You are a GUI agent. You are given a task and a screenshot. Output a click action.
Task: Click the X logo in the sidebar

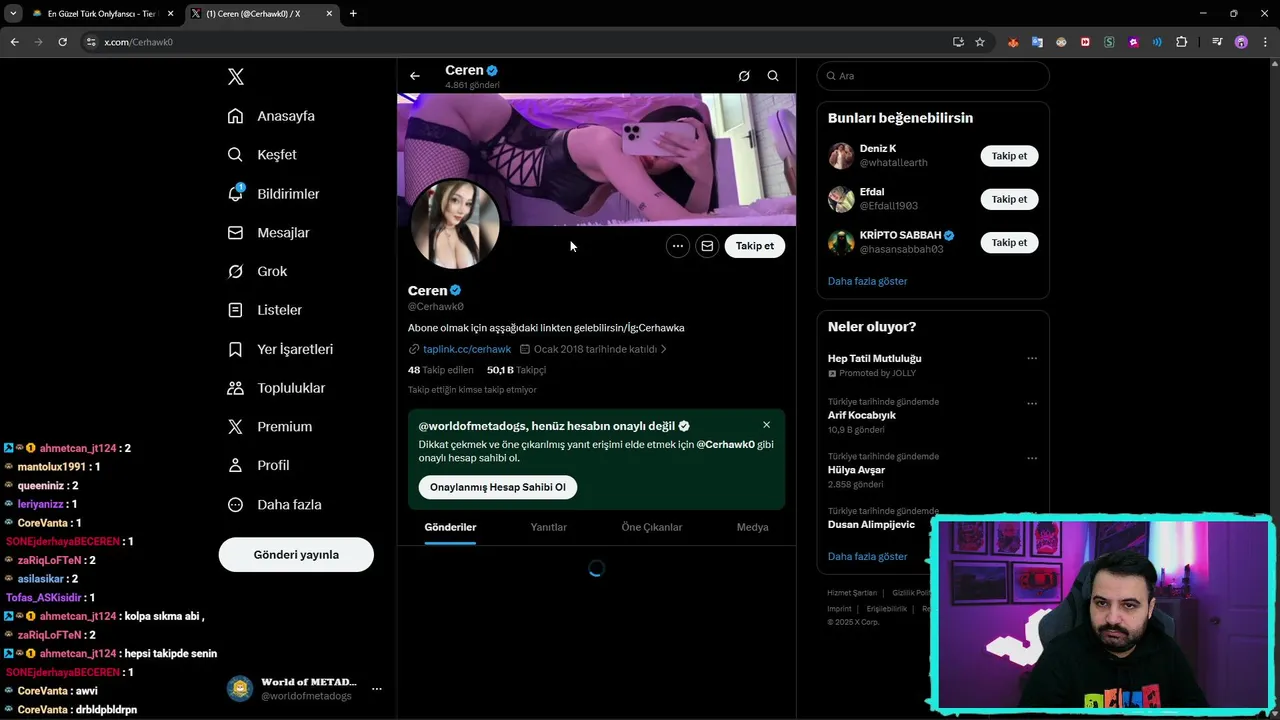pyautogui.click(x=236, y=77)
